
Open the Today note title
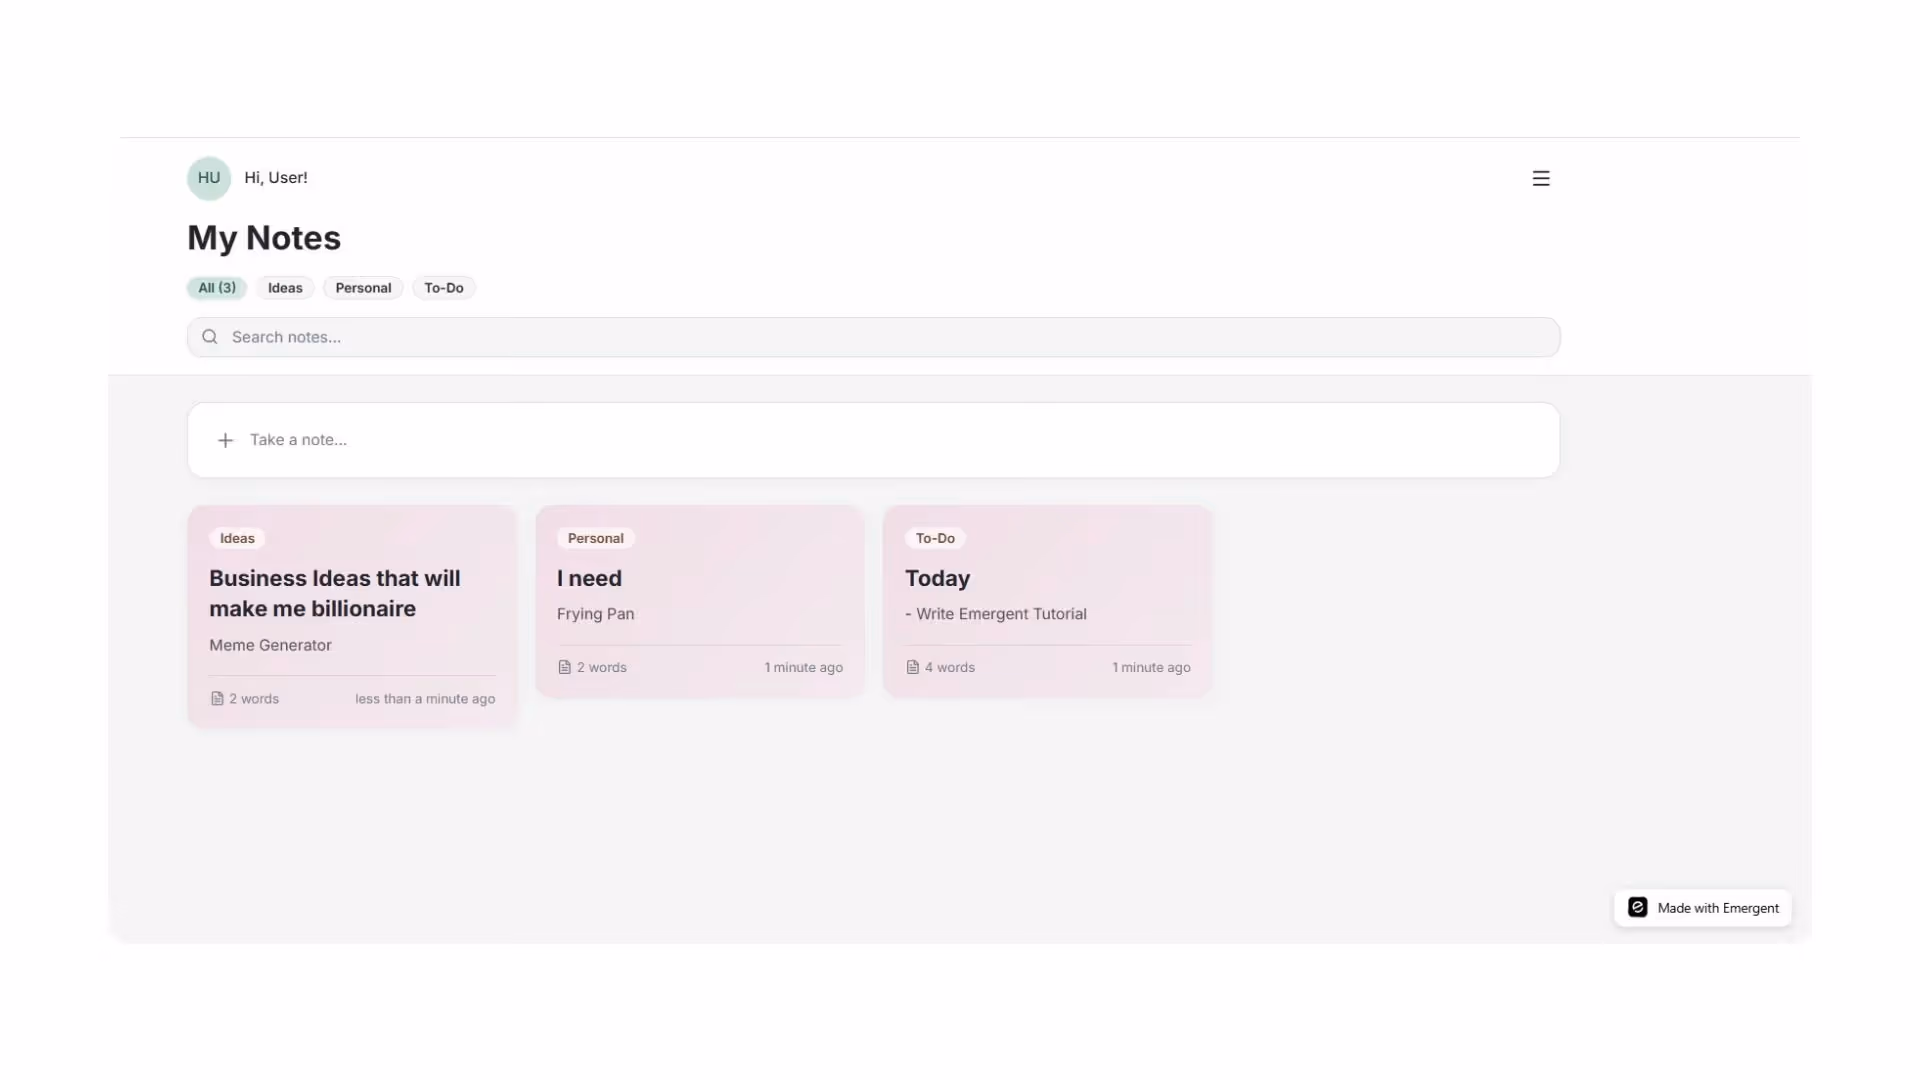pos(937,578)
